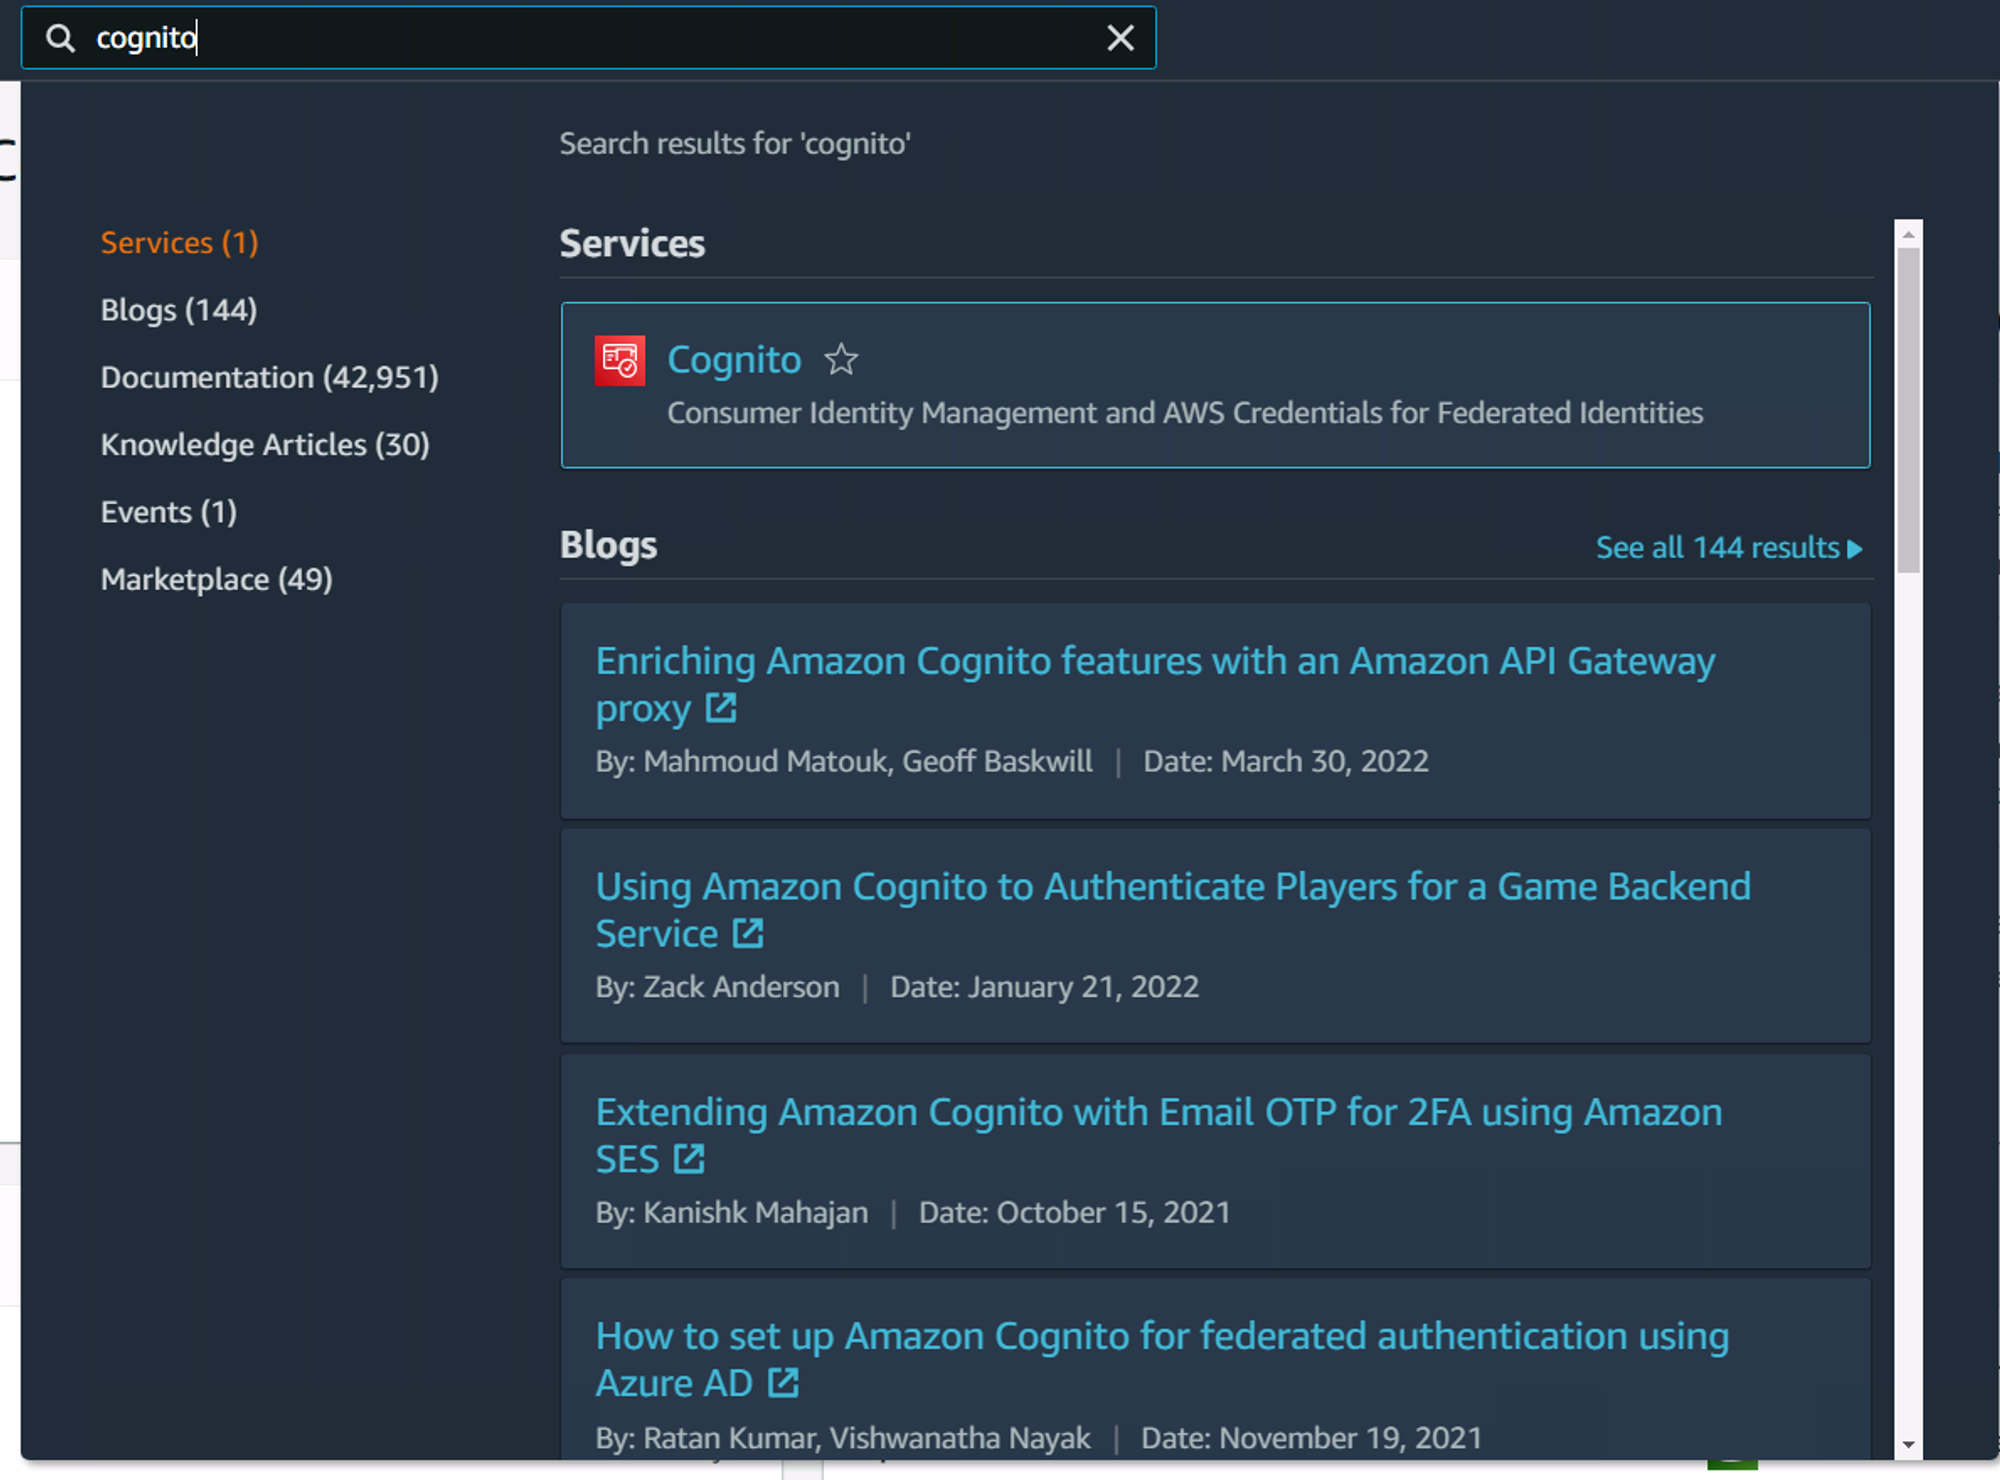Image resolution: width=2000 pixels, height=1480 pixels.
Task: Open the Cognito service link
Action: (734, 359)
